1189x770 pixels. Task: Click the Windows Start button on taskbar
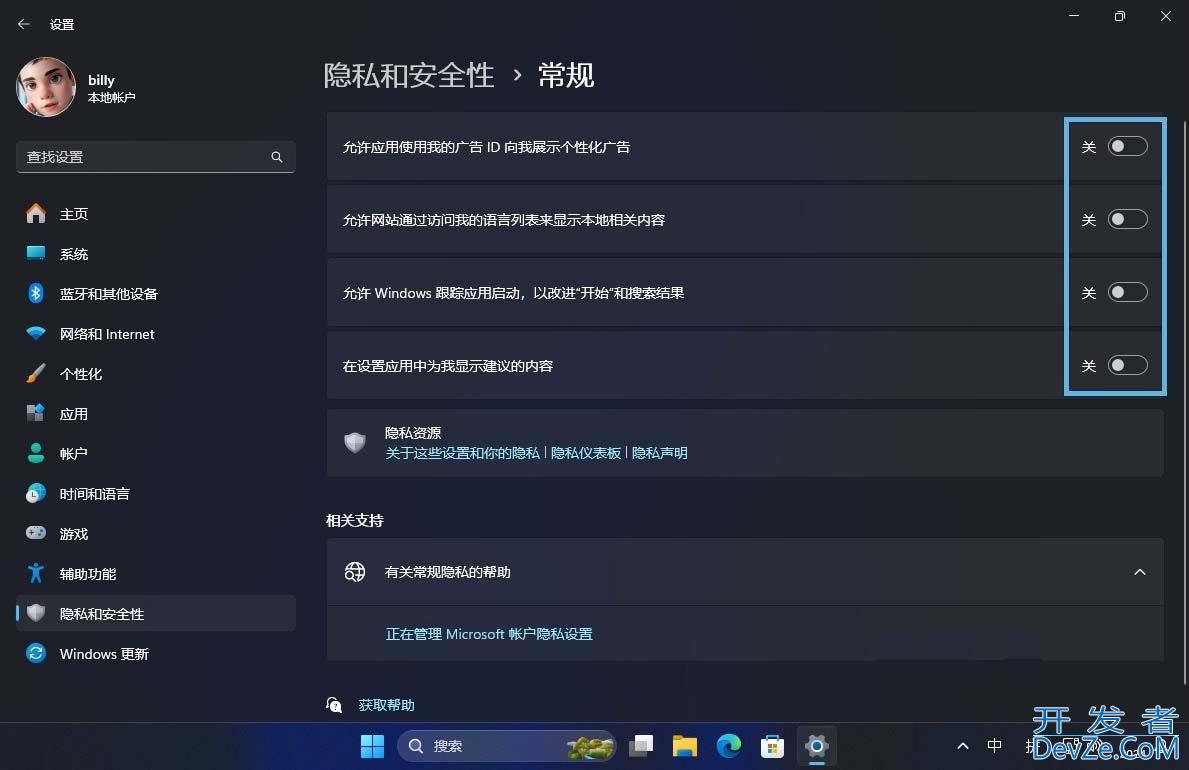pos(372,746)
